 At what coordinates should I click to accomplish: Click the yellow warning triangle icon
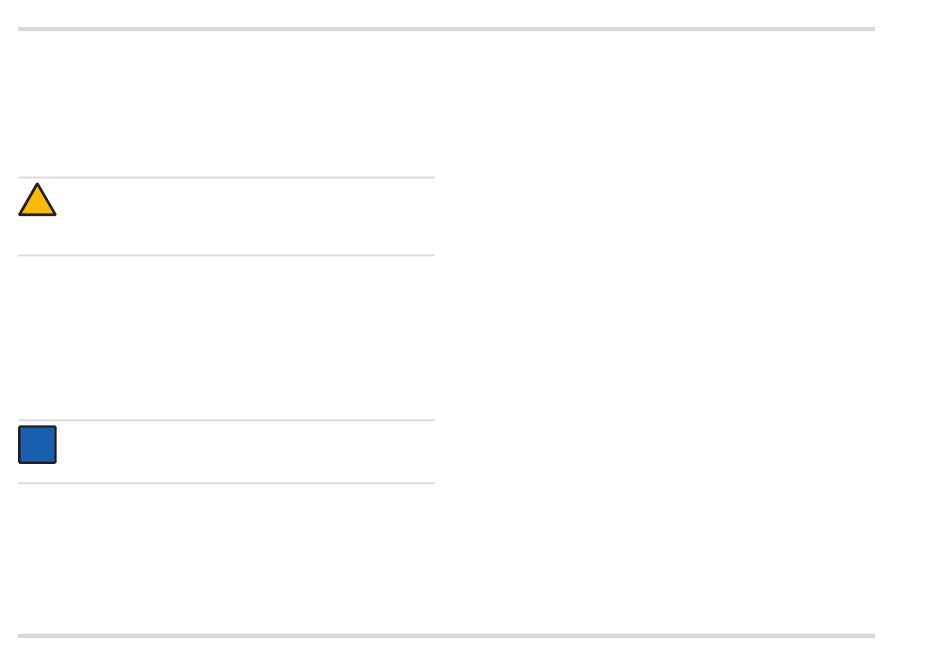click(37, 200)
